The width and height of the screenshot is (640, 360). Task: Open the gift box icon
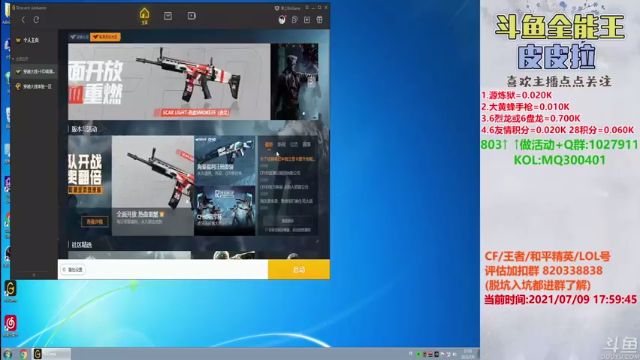pos(320,19)
